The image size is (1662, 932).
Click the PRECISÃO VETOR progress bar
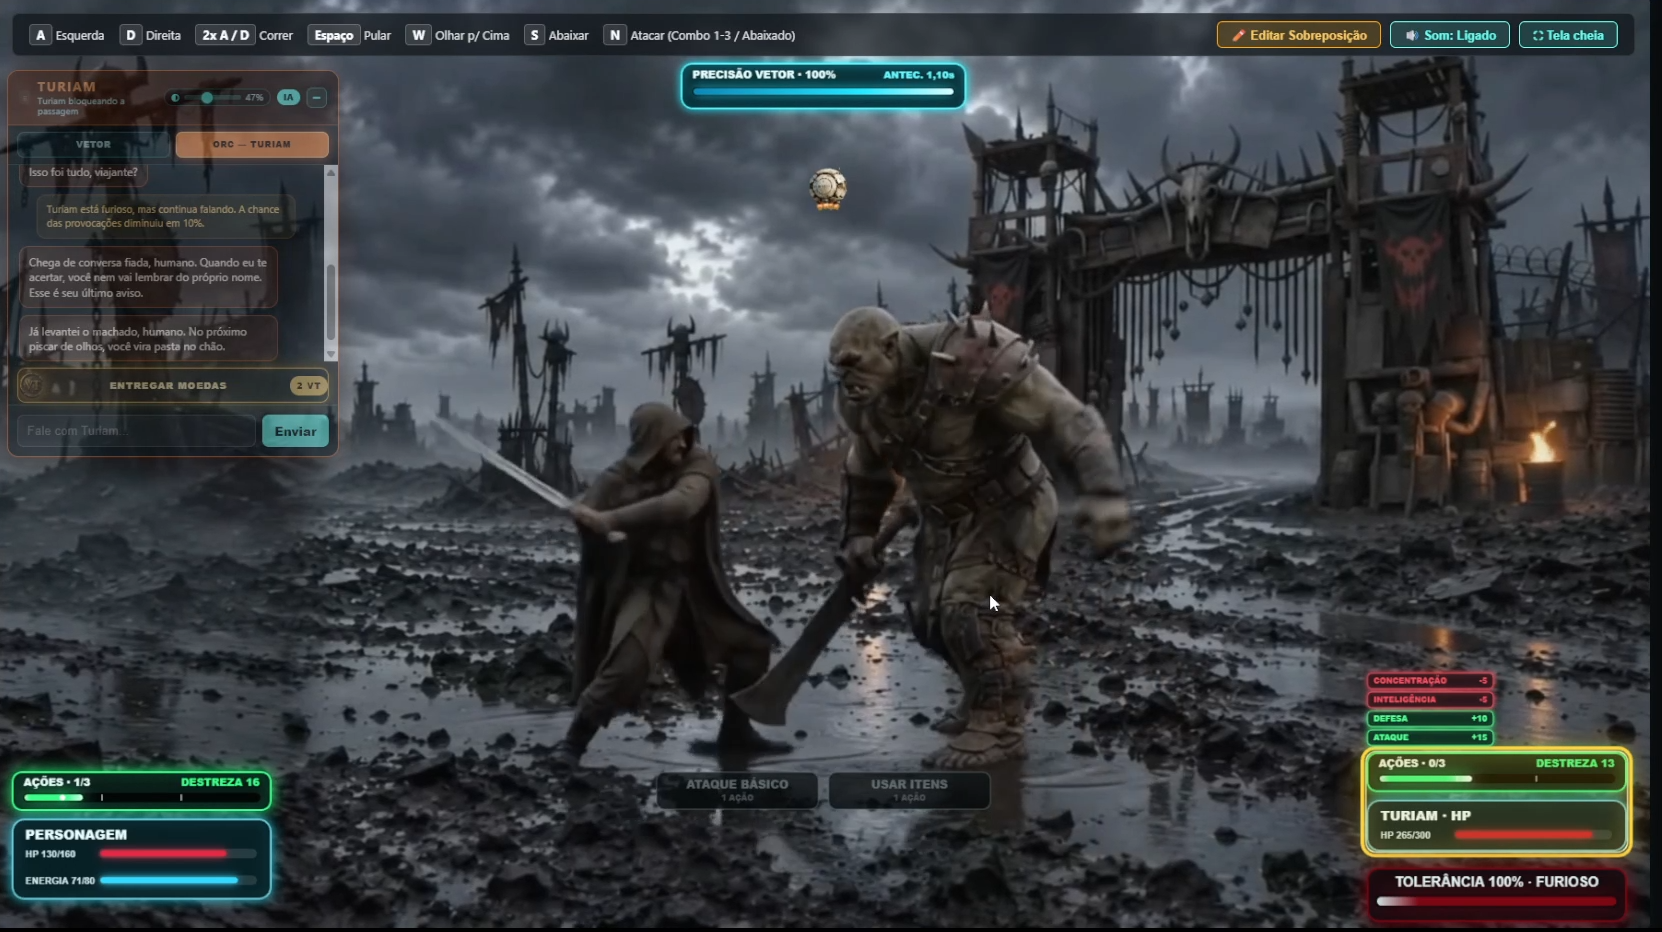823,92
